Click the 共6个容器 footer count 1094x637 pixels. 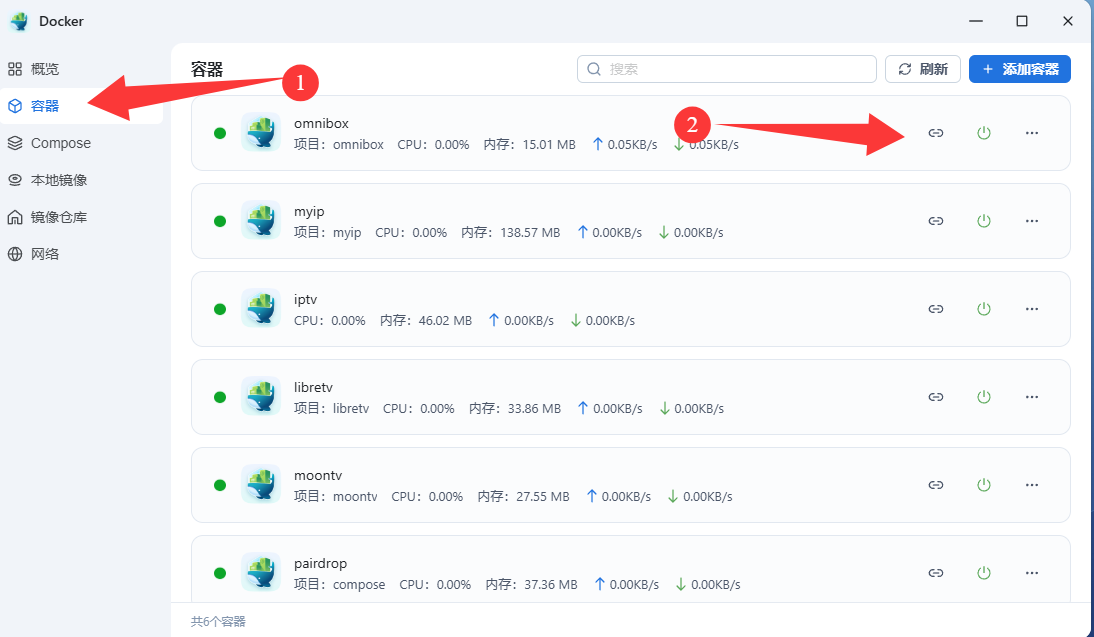tap(218, 621)
